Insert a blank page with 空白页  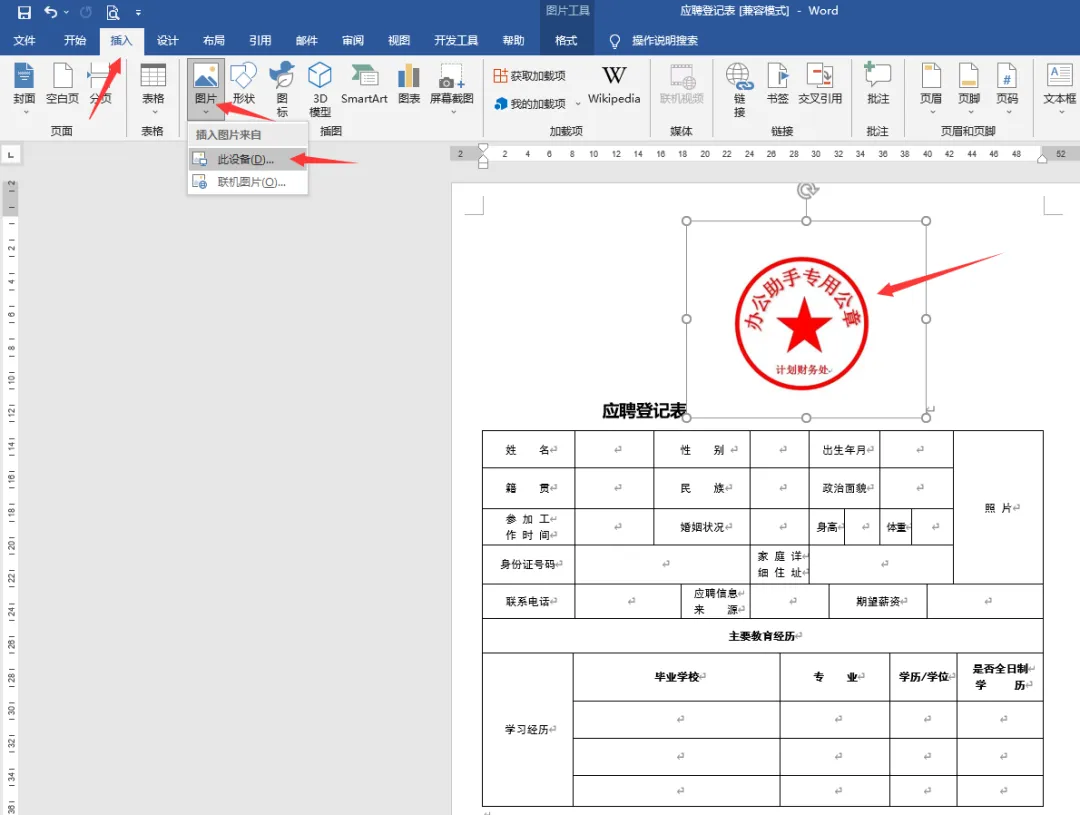[x=63, y=84]
